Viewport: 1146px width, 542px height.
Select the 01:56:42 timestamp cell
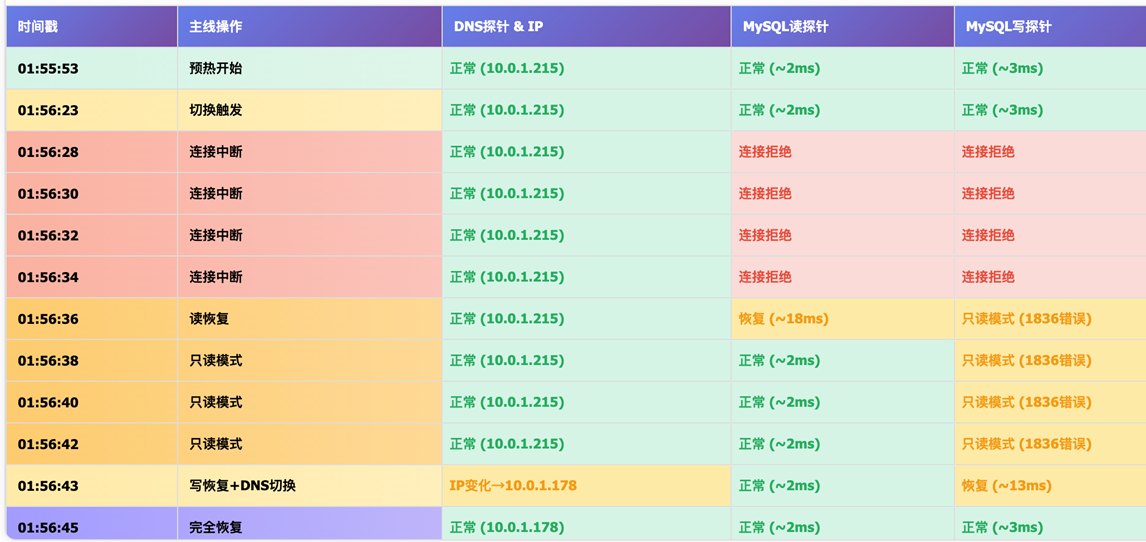point(48,444)
